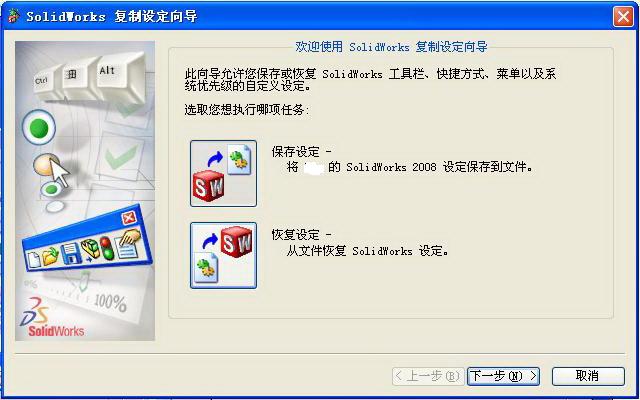Image resolution: width=640 pixels, height=400 pixels.
Task: Select the orange circle under the cursor arrow
Action: 44,164
